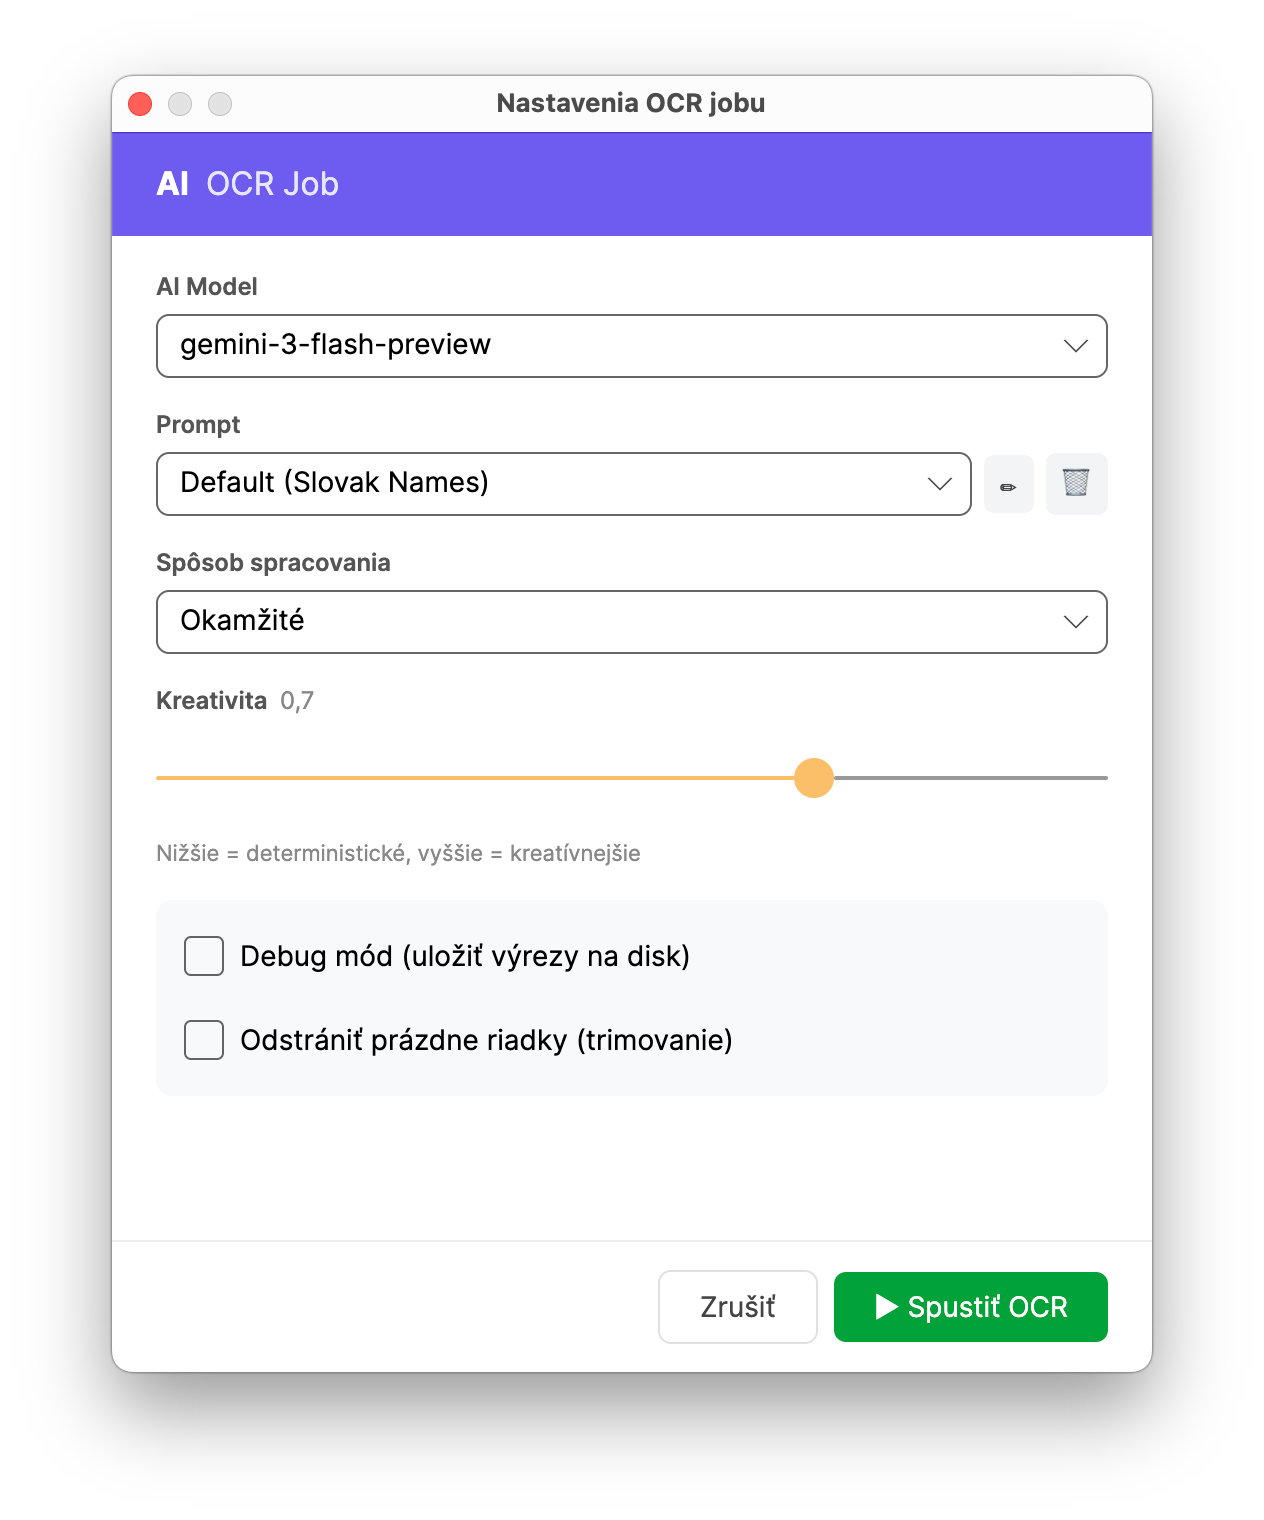Click the Kreativita slider handle
Viewport: 1264px width, 1520px height.
click(814, 778)
